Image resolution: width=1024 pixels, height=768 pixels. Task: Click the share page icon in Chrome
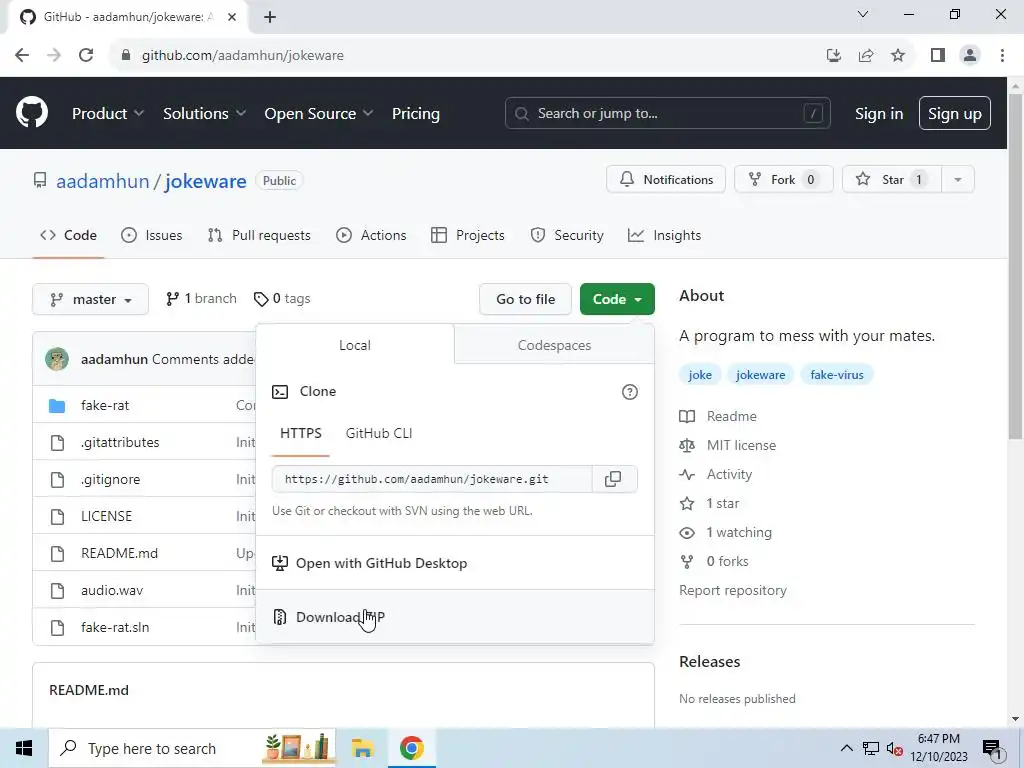(866, 56)
